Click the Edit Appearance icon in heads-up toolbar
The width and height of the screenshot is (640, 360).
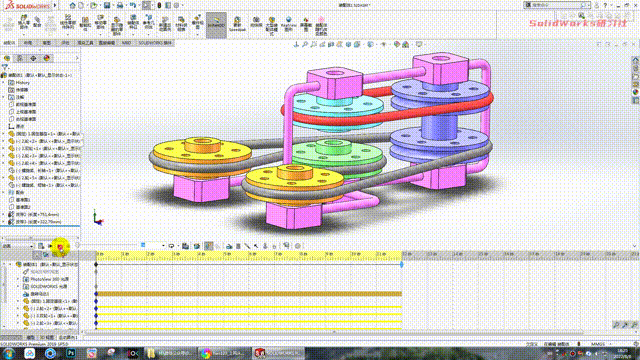click(397, 44)
